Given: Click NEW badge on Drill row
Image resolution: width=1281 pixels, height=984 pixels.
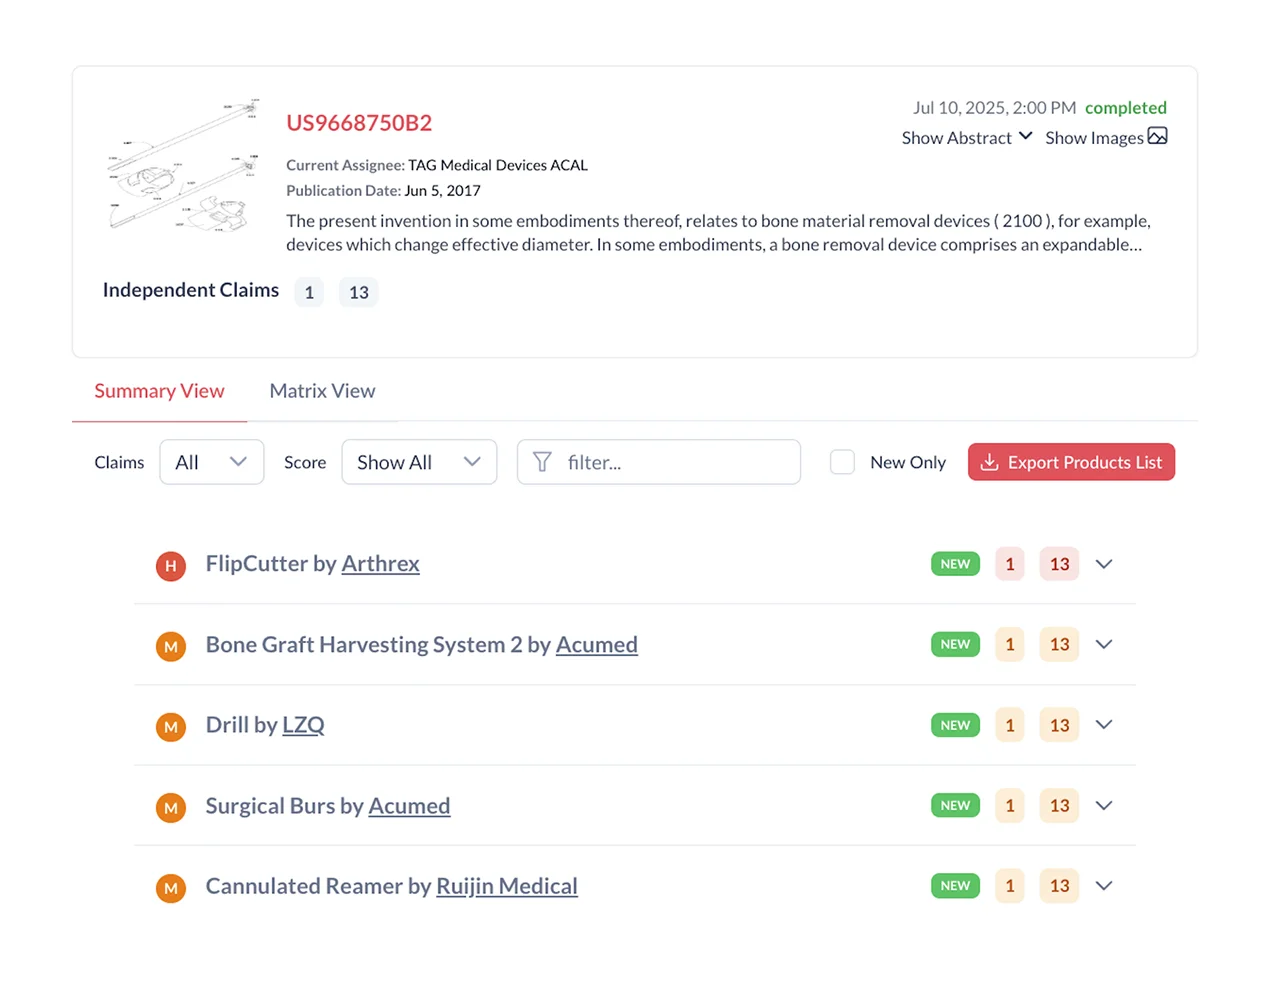Looking at the screenshot, I should (955, 725).
